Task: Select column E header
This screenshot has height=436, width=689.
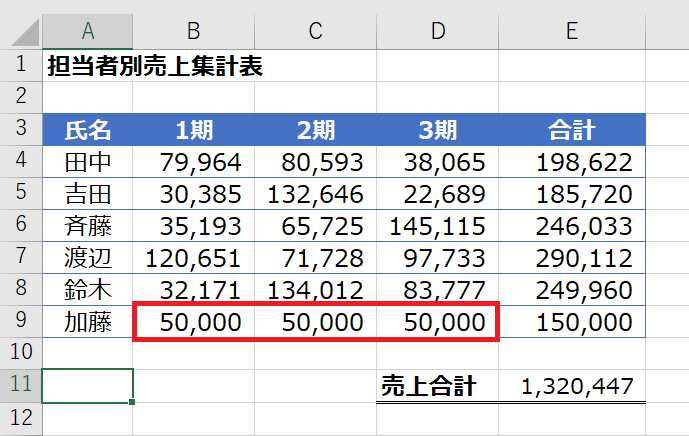Action: [571, 31]
